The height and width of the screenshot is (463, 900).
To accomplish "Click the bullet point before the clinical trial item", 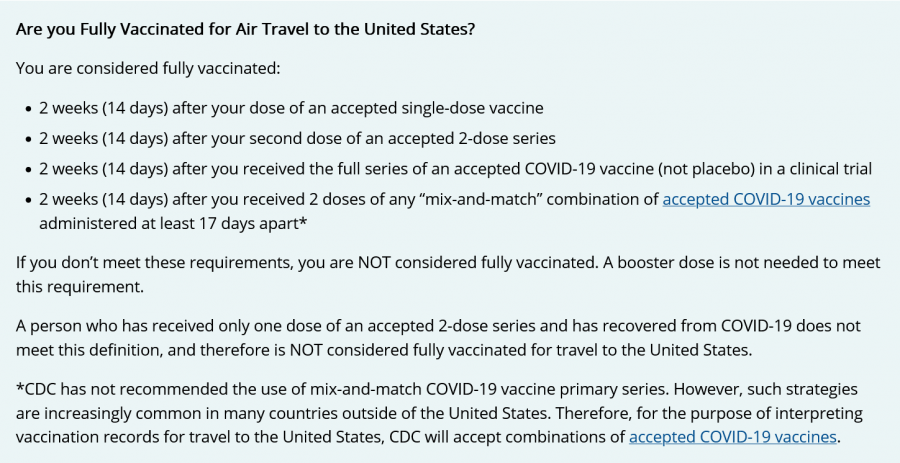I will click(26, 170).
